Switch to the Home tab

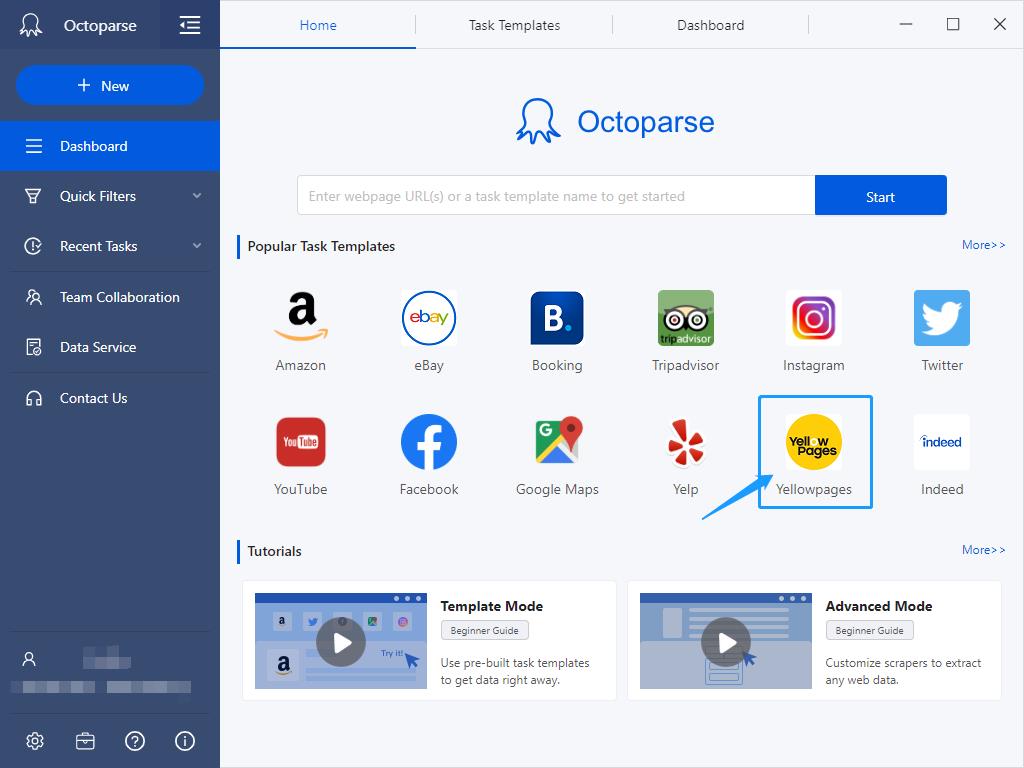(x=318, y=25)
